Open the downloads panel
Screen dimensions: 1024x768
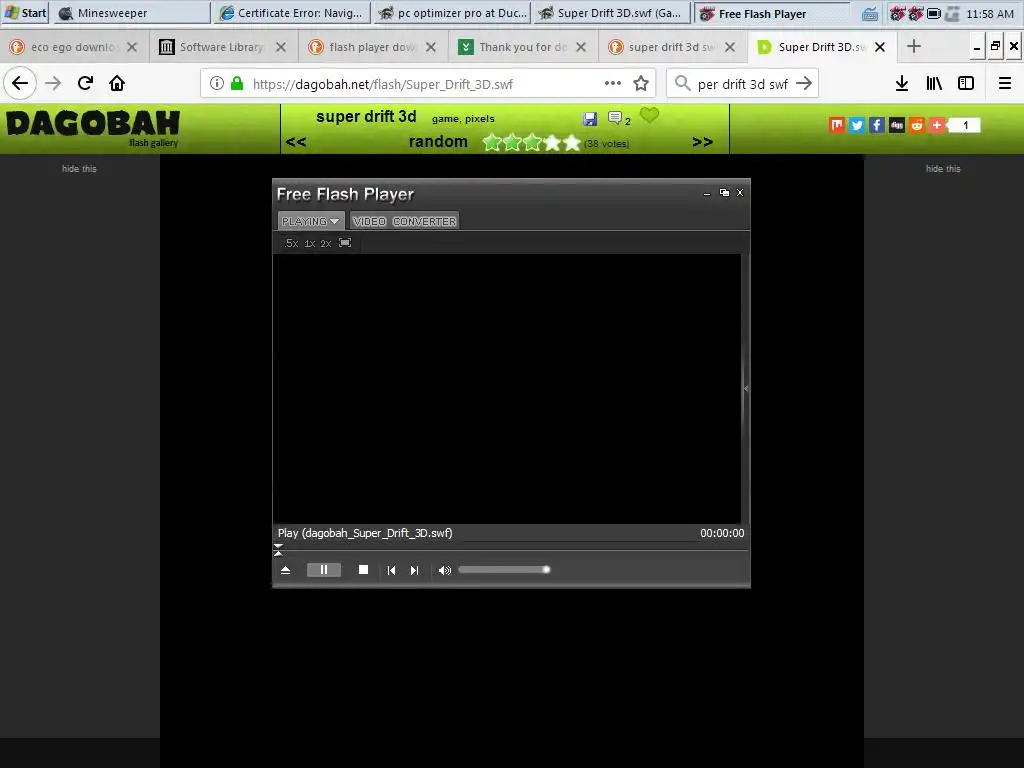click(x=902, y=84)
